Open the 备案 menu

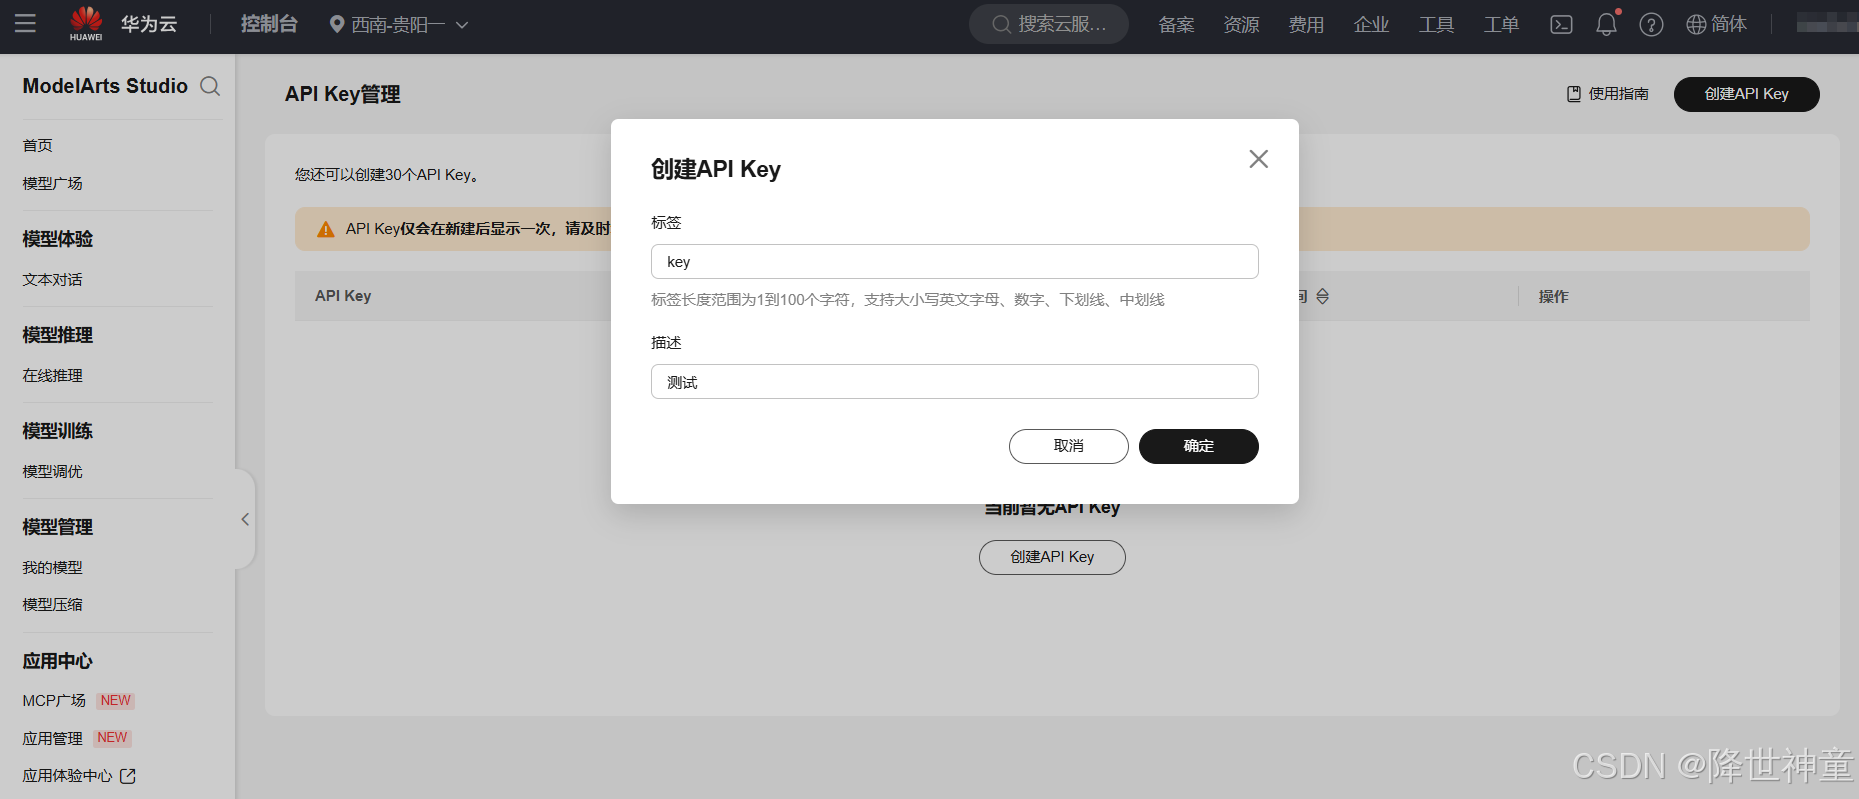(x=1176, y=25)
